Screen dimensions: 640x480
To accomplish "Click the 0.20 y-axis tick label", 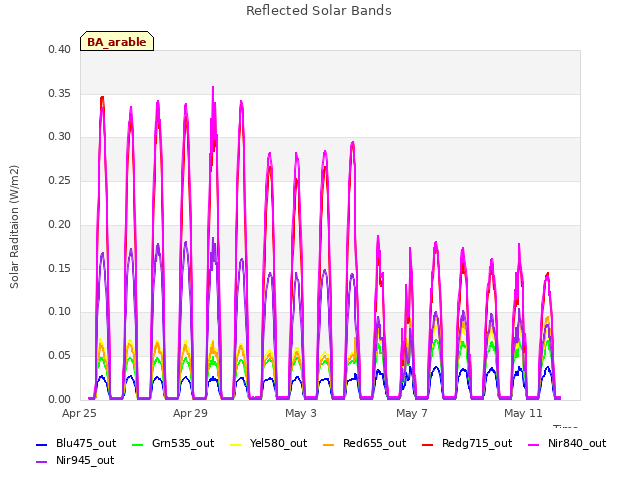I will point(59,224).
